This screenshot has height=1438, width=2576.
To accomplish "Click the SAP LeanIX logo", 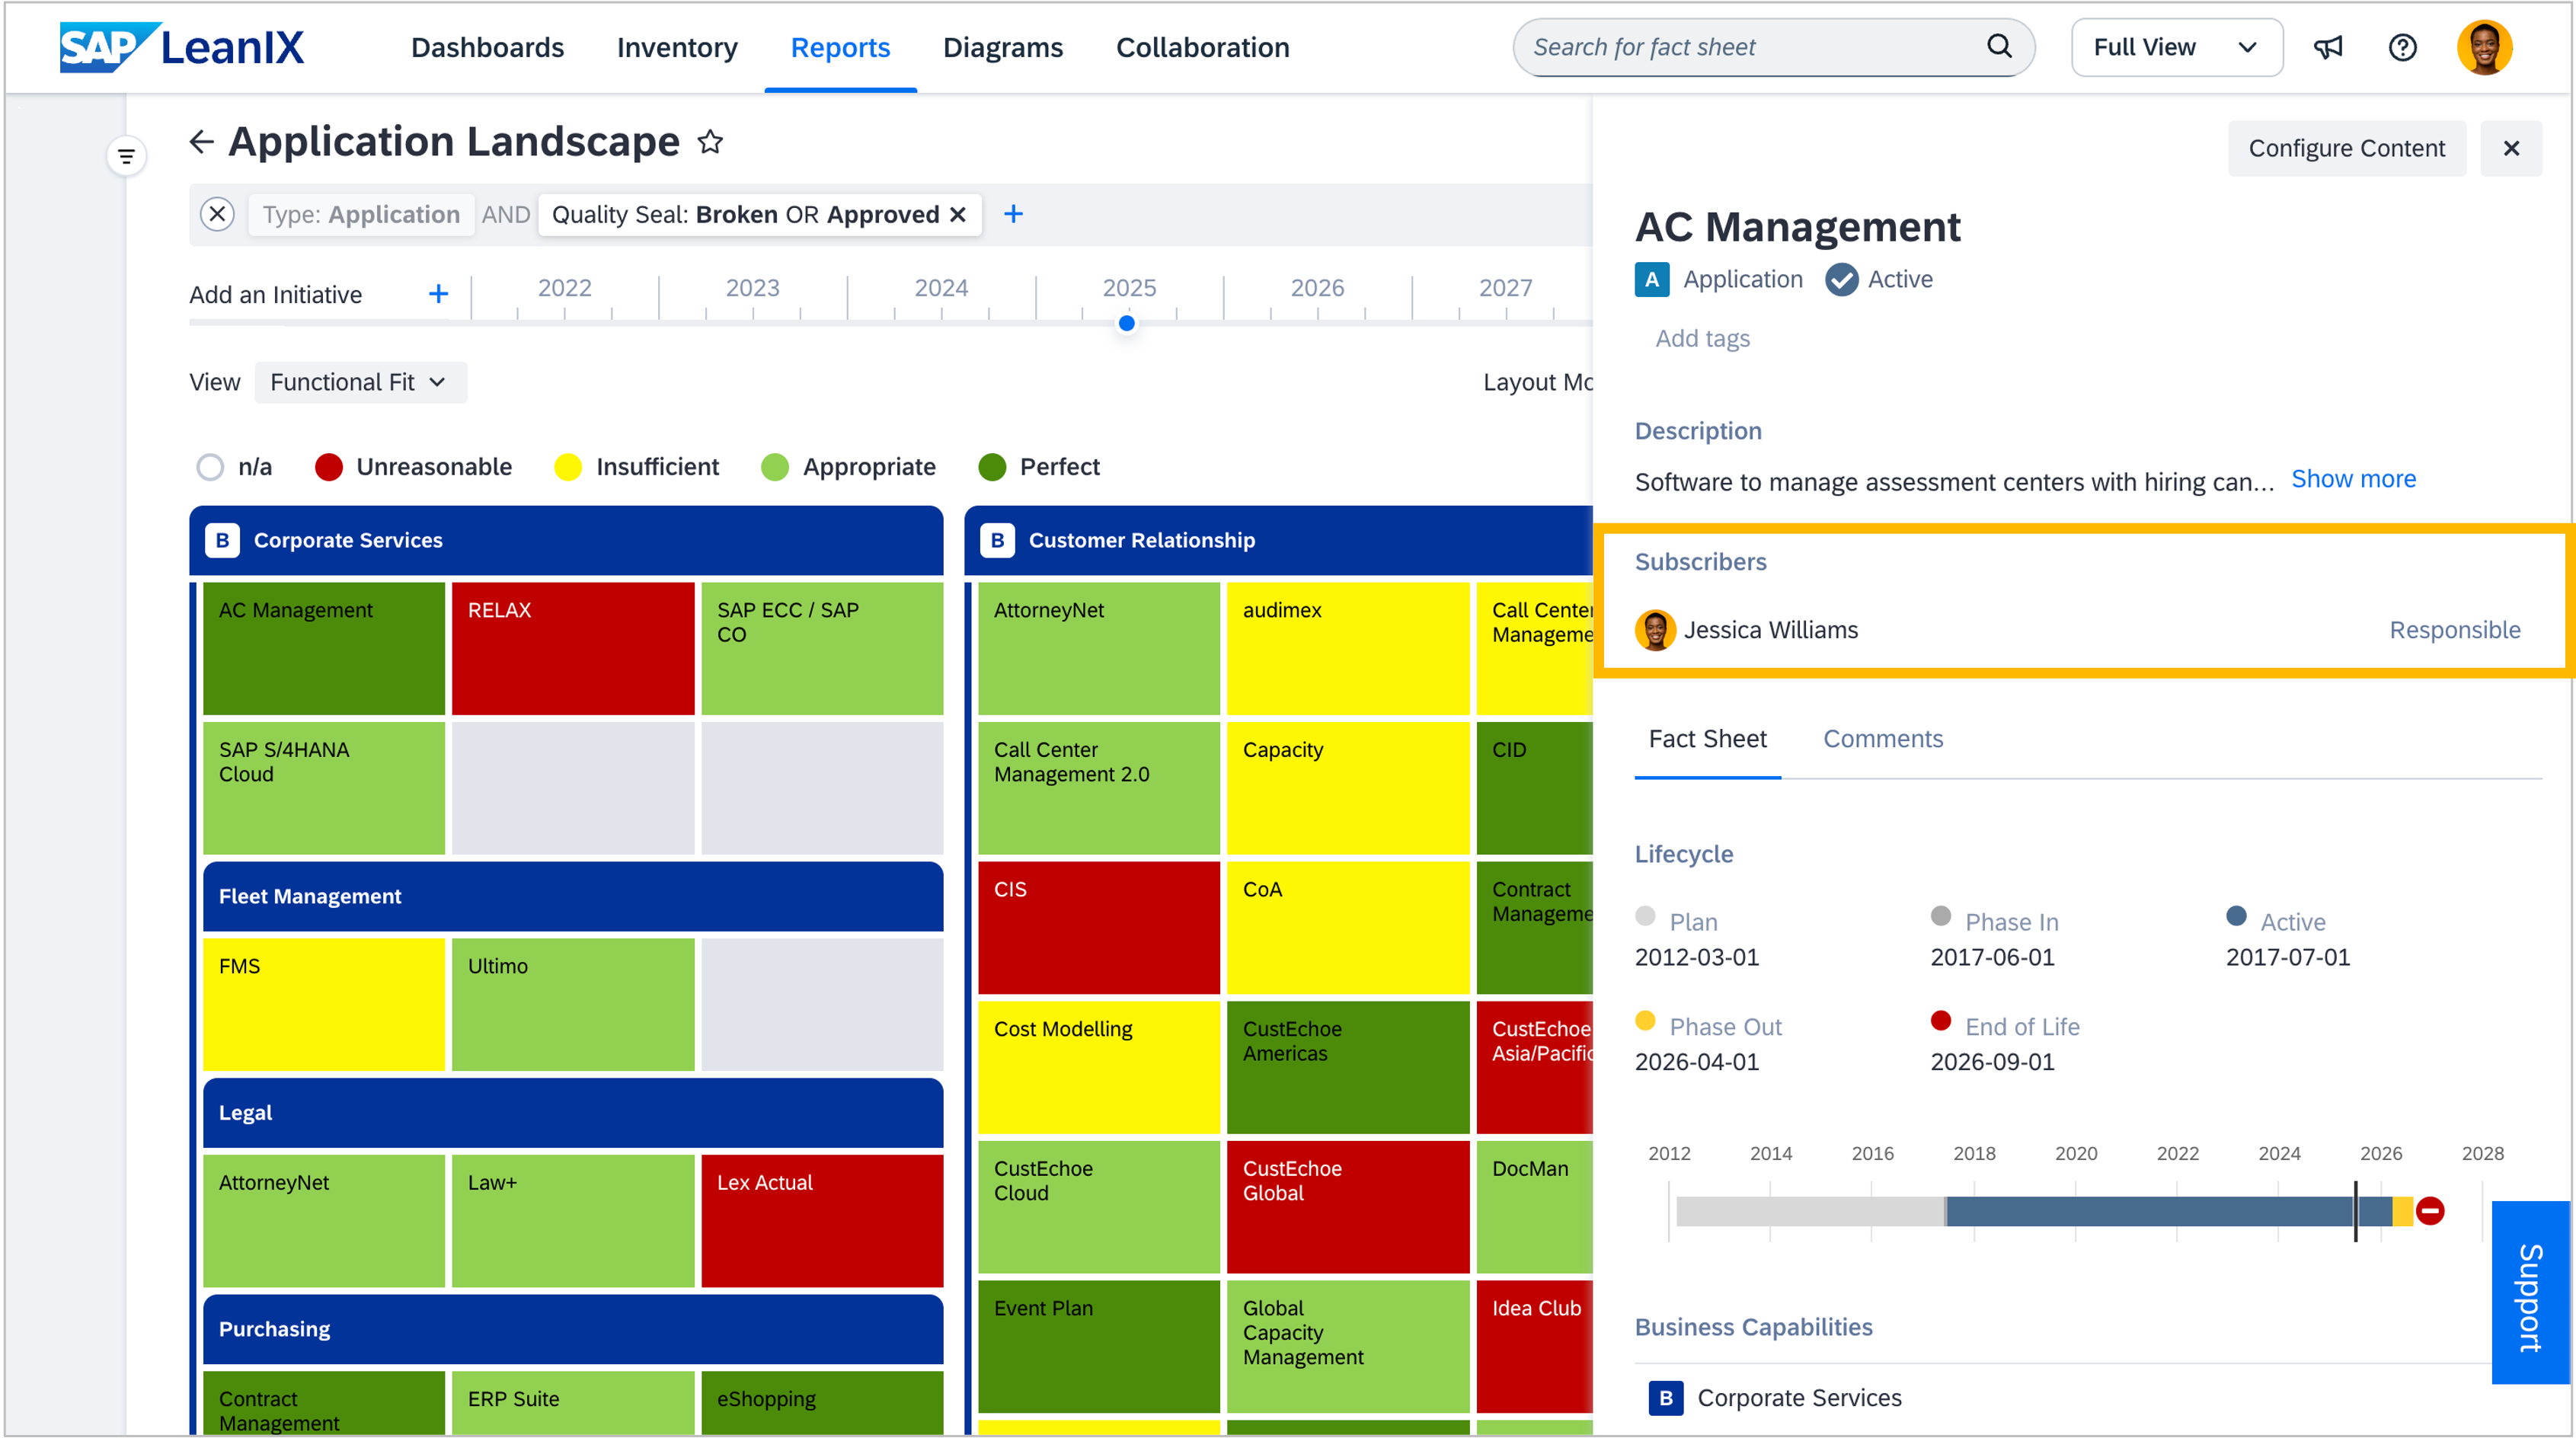I will [181, 47].
